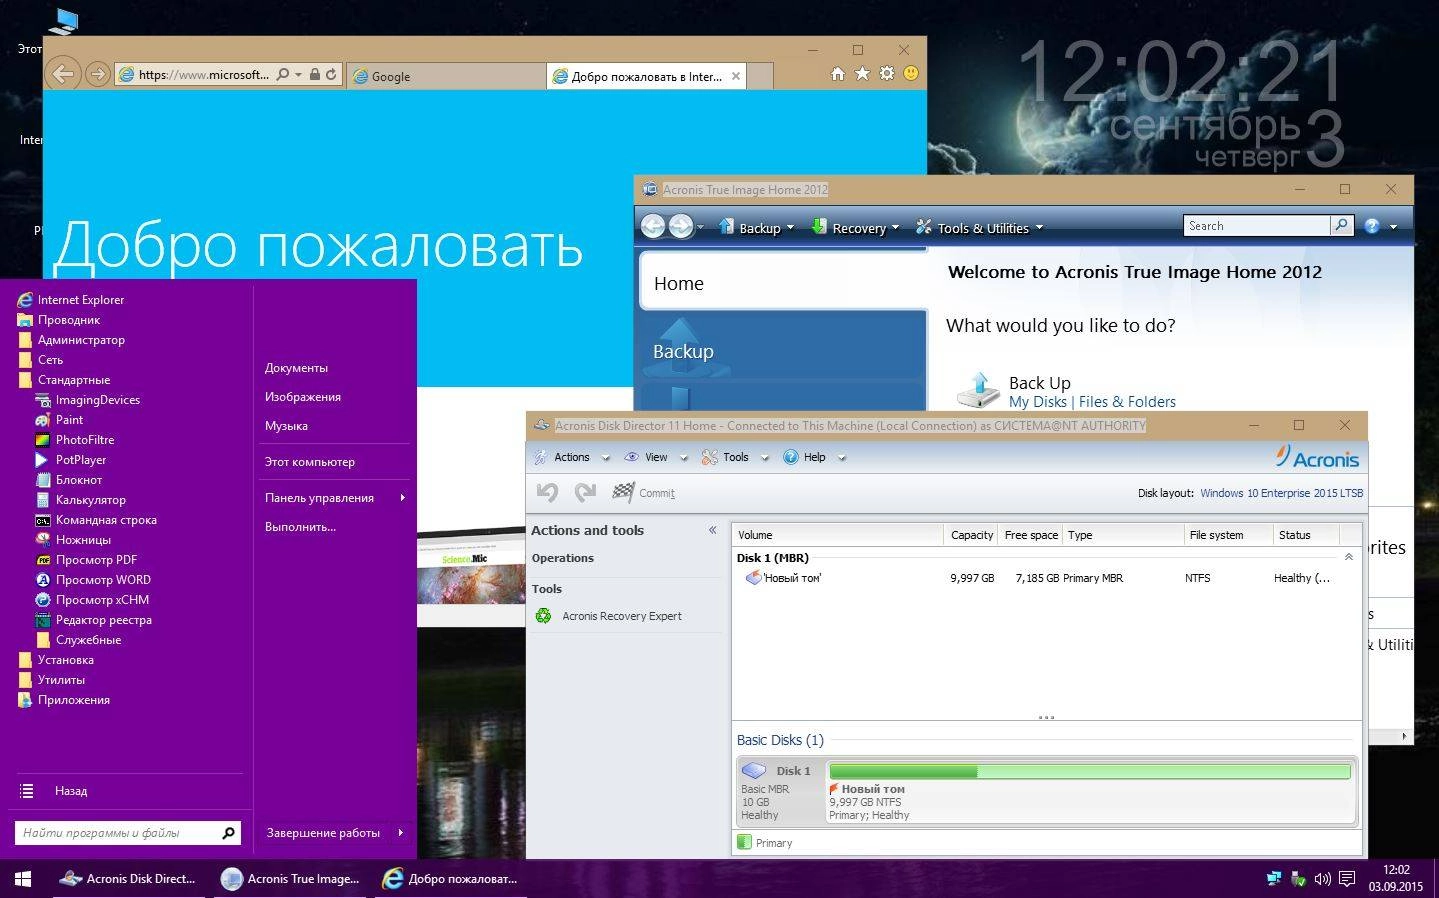Click Новый том partition usage bar
1439x898 pixels.
coord(1090,771)
